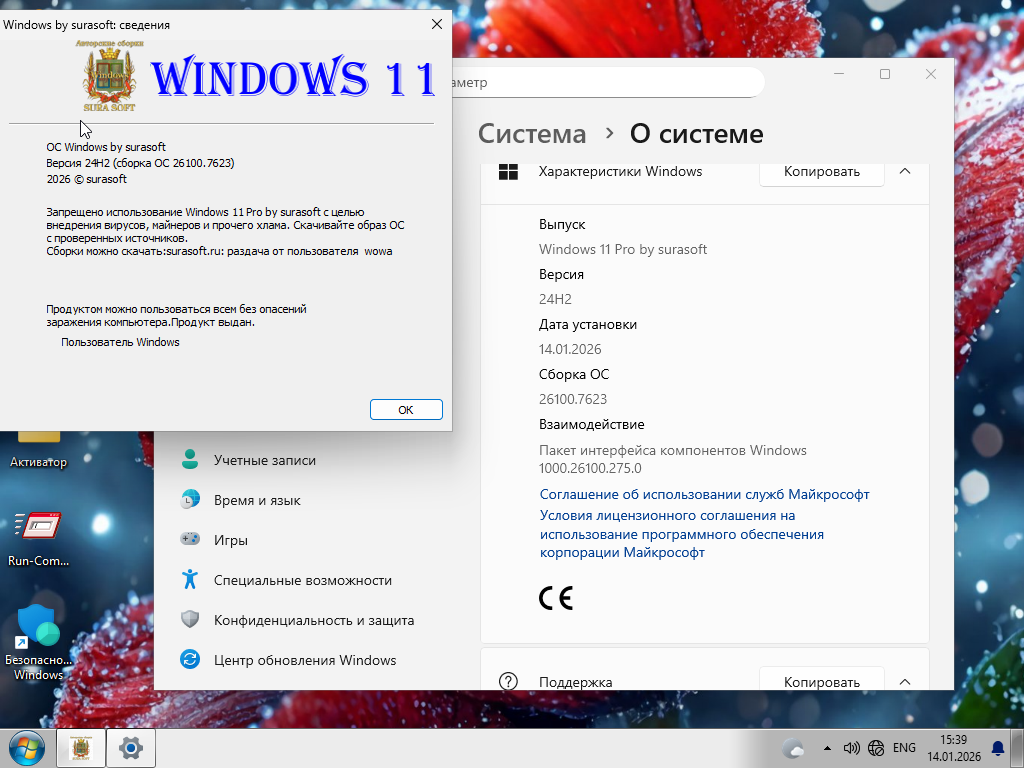Click the Windows logo in Характеристики header
1024x768 pixels.
point(508,171)
